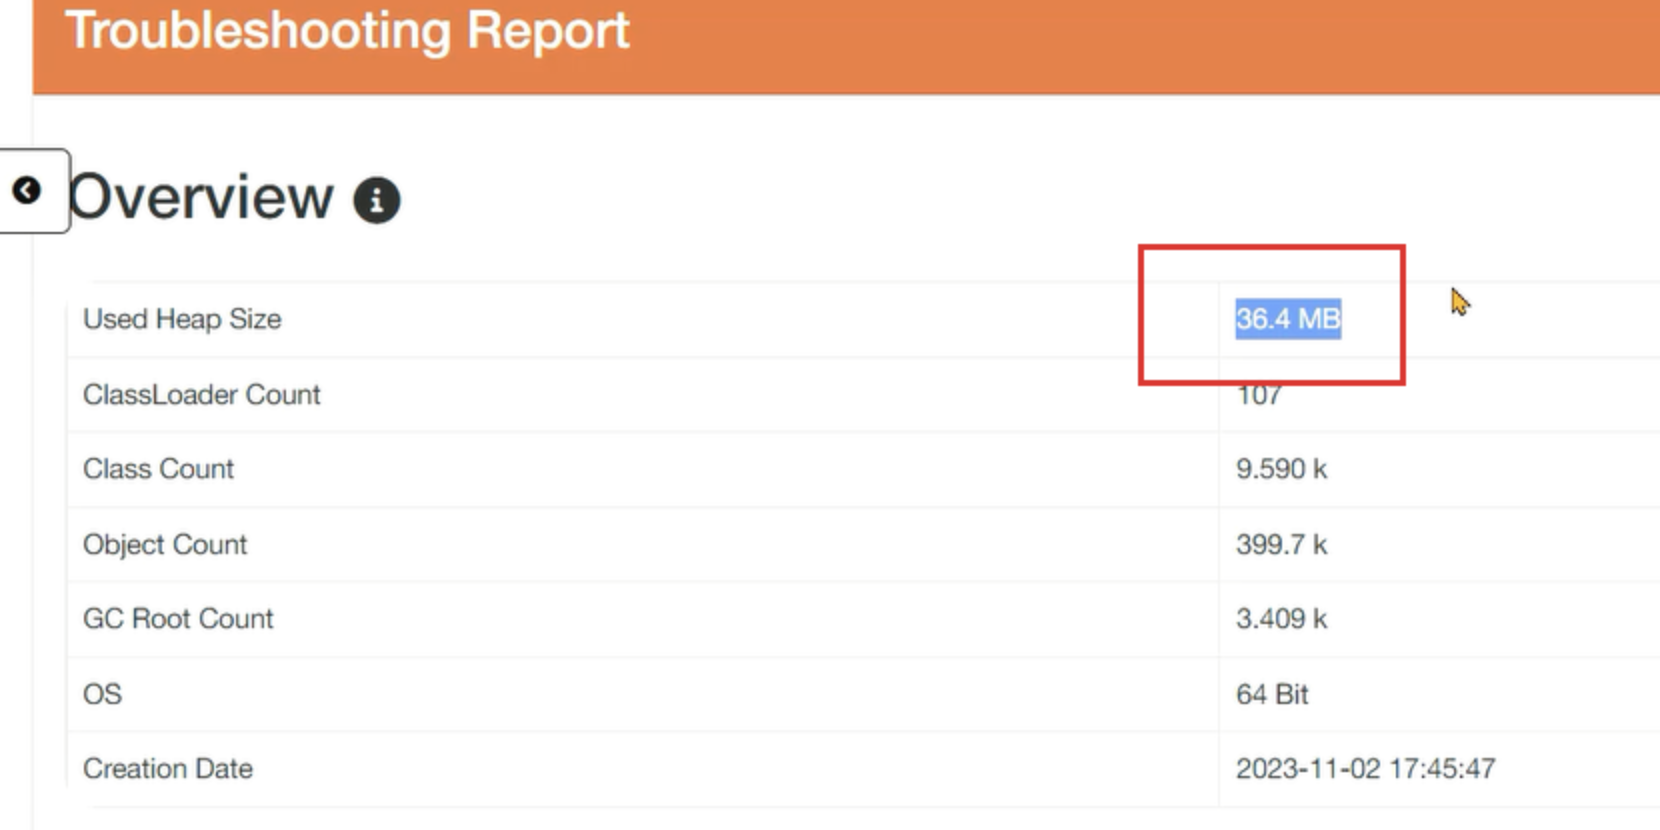
Task: Select the 64 Bit value
Action: [x=1272, y=694]
